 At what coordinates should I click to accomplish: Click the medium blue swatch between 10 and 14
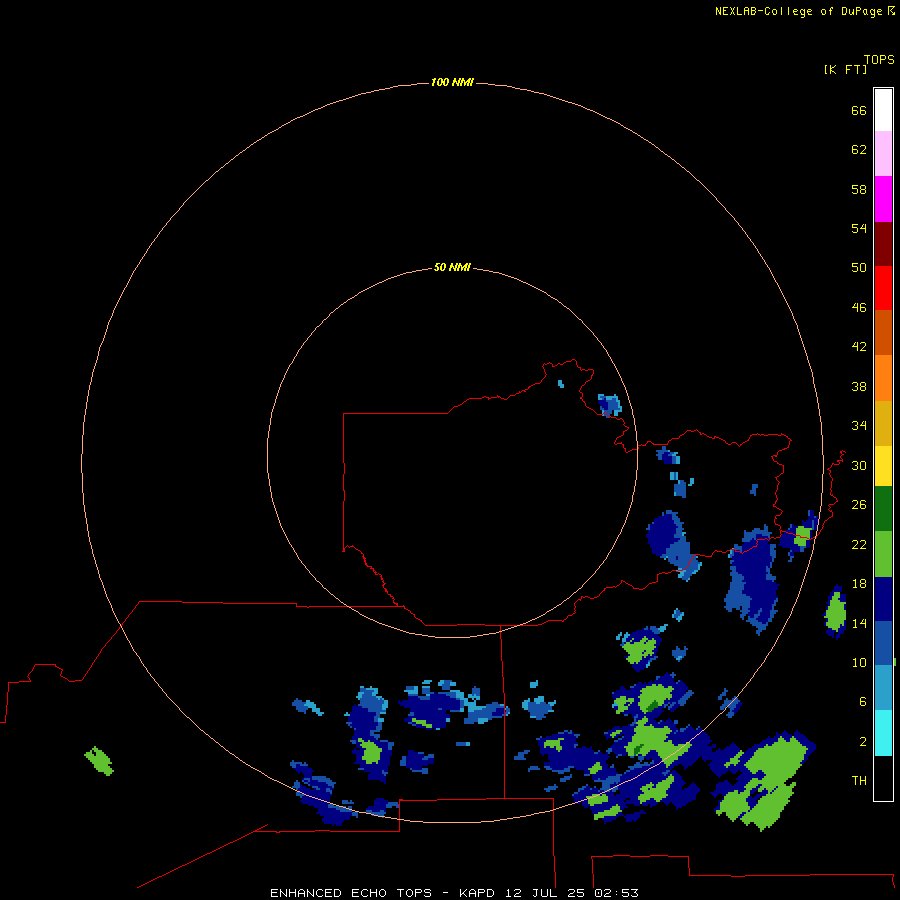point(883,643)
